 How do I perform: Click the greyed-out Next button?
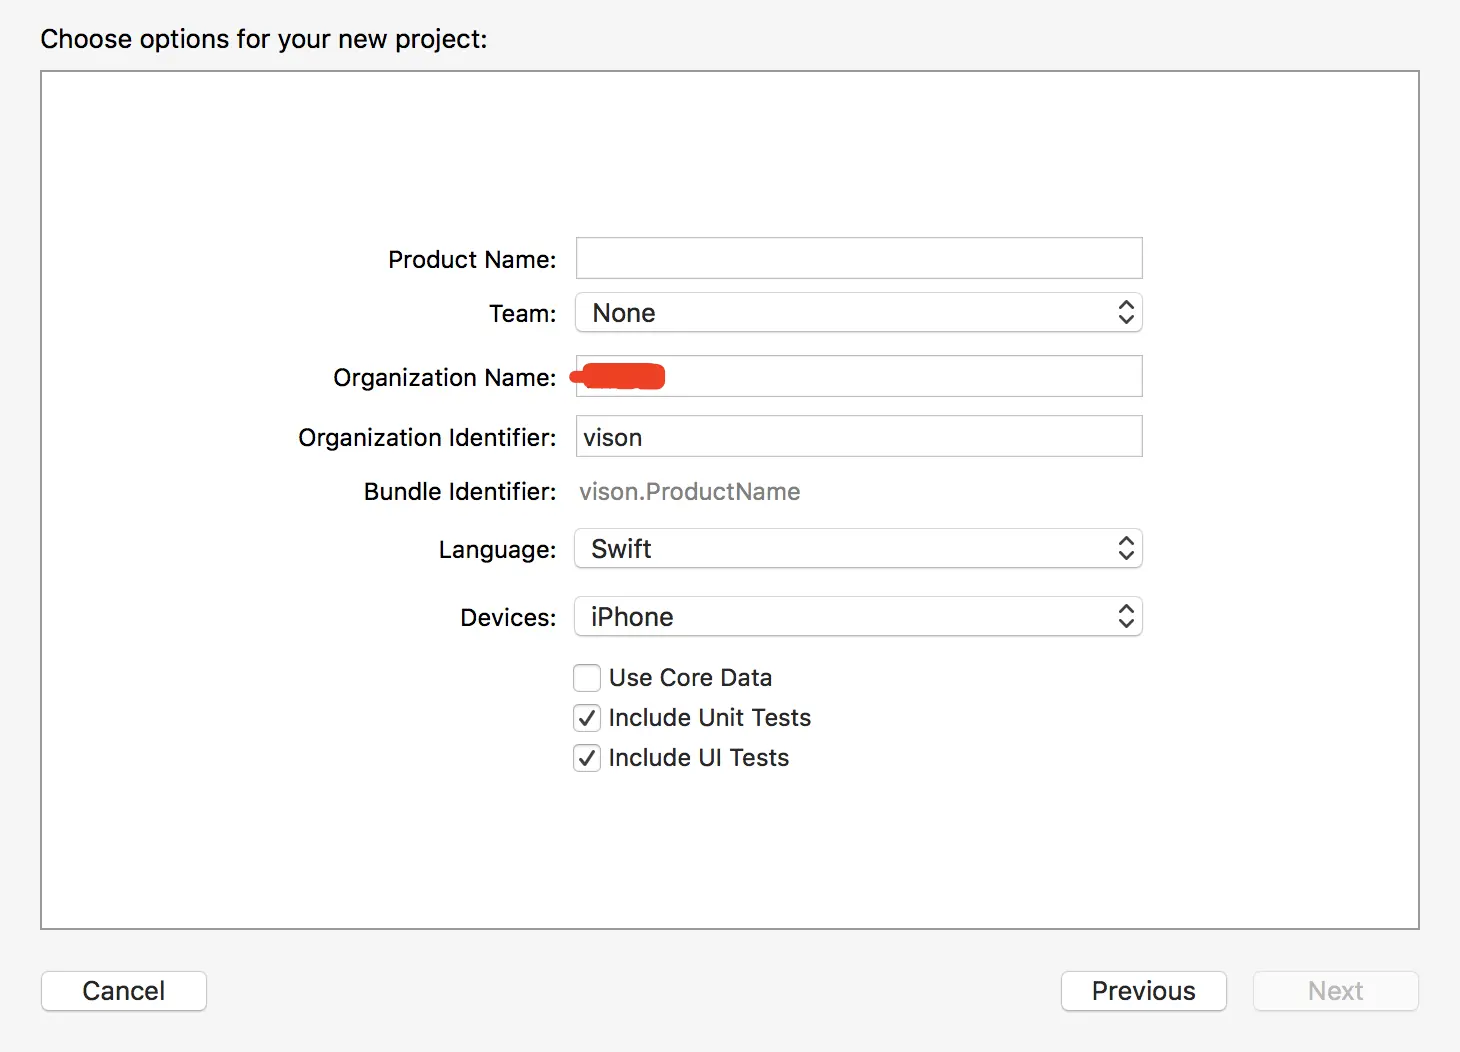click(1335, 991)
